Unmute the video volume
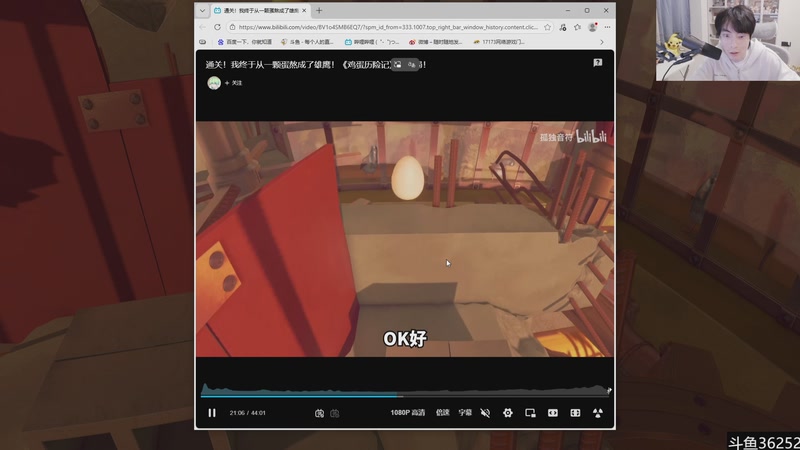This screenshot has height=450, width=800. point(485,413)
